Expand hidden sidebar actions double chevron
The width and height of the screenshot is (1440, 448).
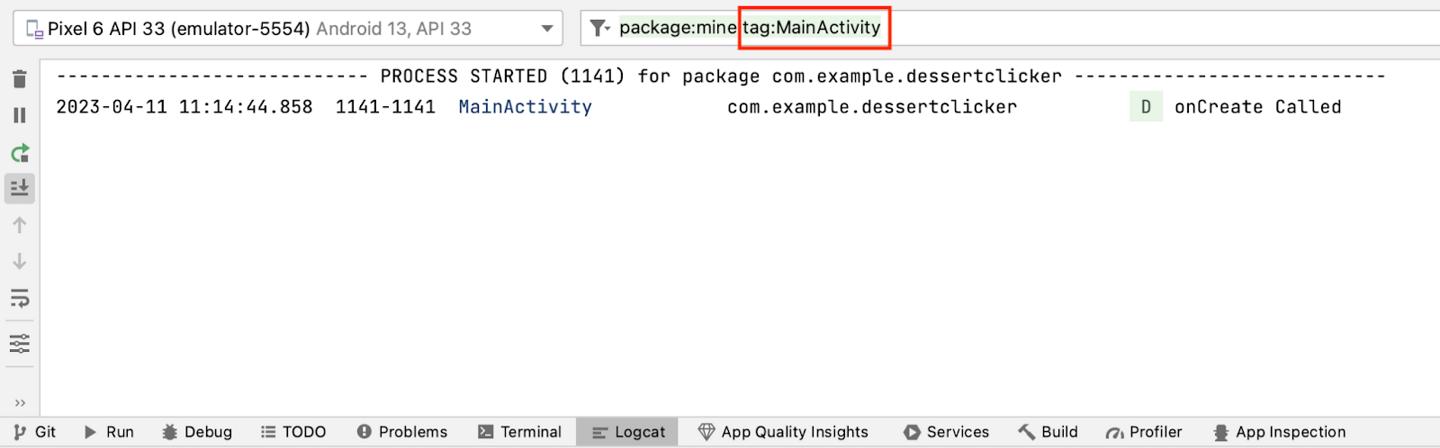[19, 403]
